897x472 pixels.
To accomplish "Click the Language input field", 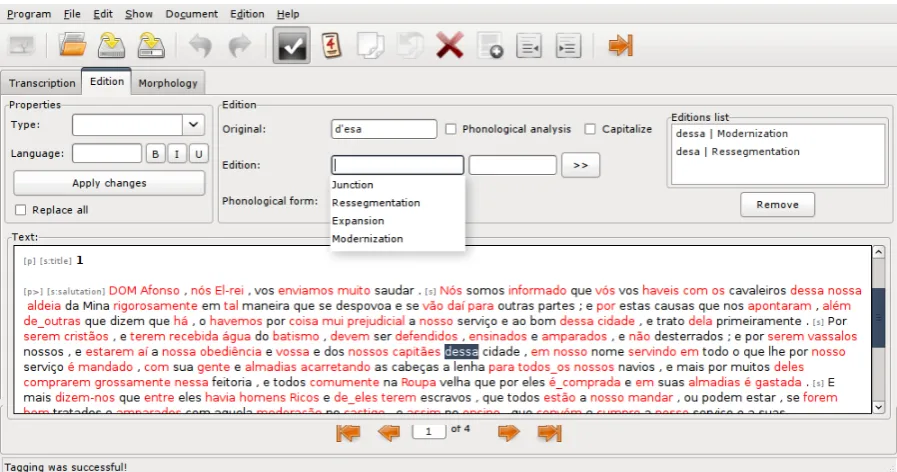I will pos(107,153).
